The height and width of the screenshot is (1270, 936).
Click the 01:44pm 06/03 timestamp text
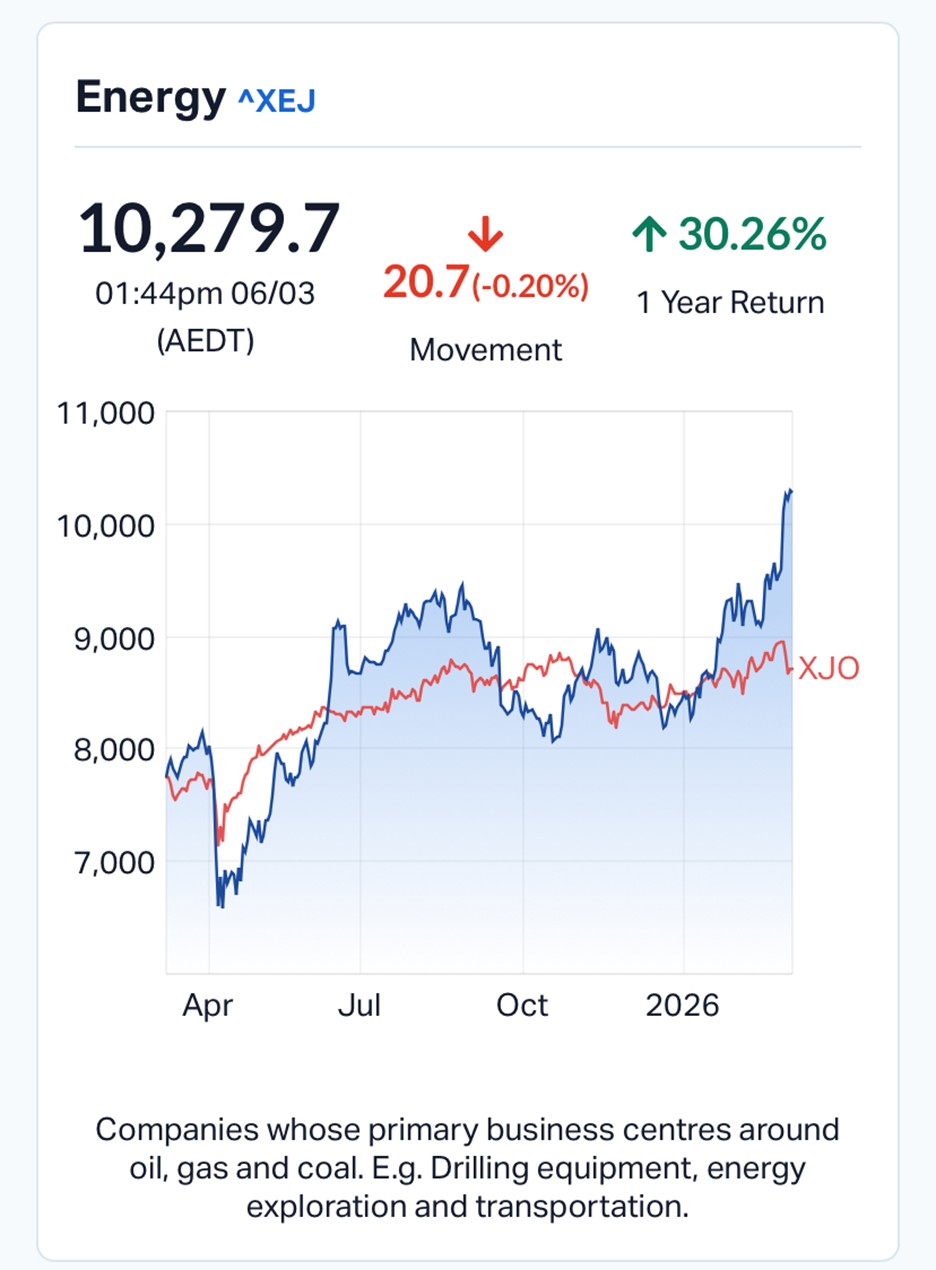tap(205, 294)
